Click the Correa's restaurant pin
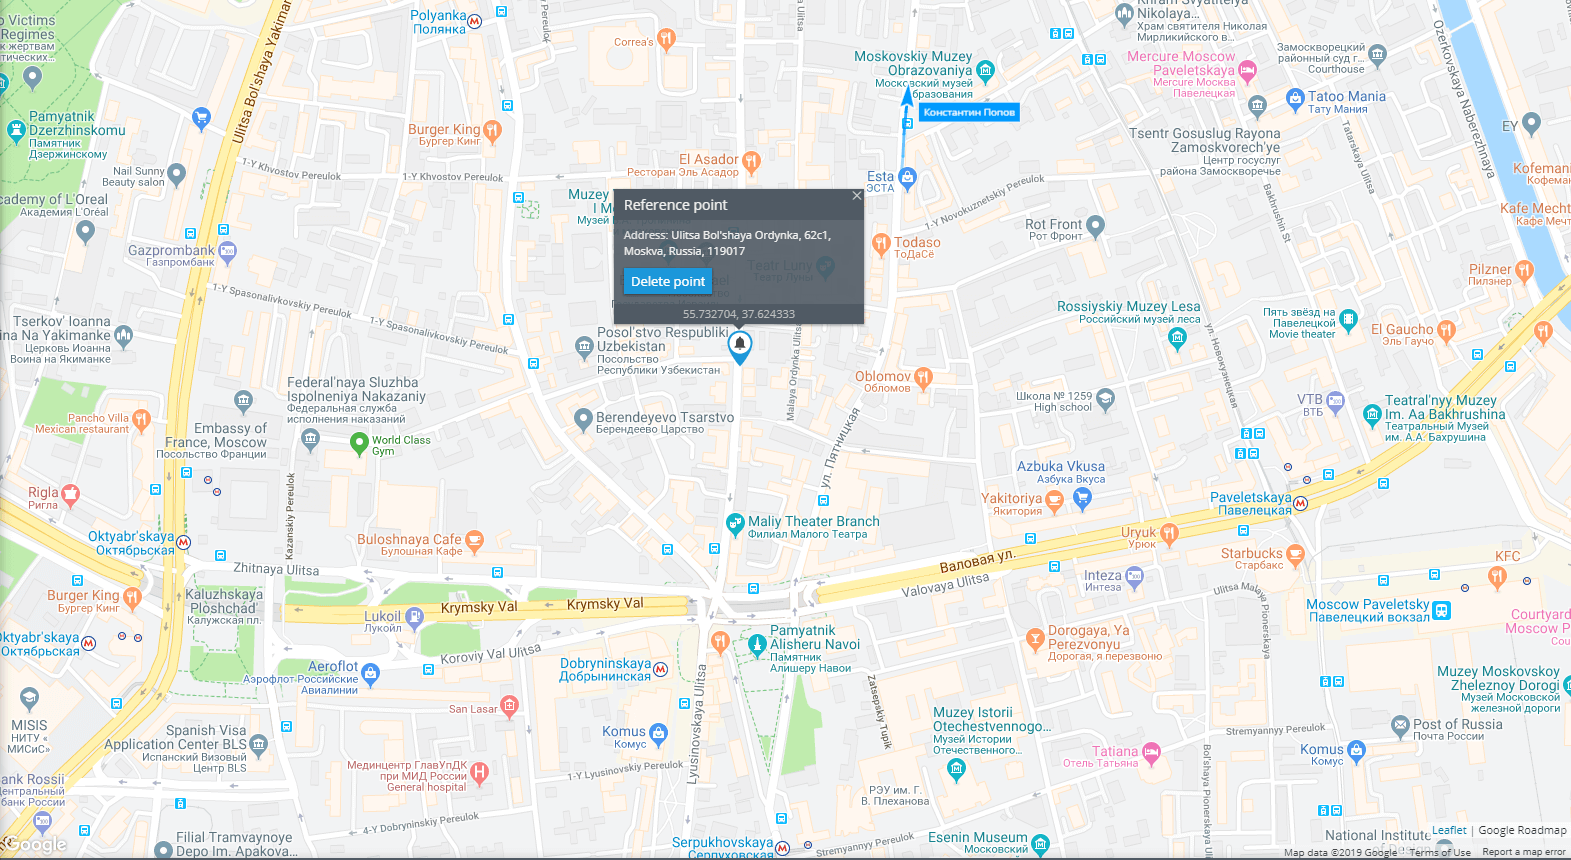 [666, 40]
